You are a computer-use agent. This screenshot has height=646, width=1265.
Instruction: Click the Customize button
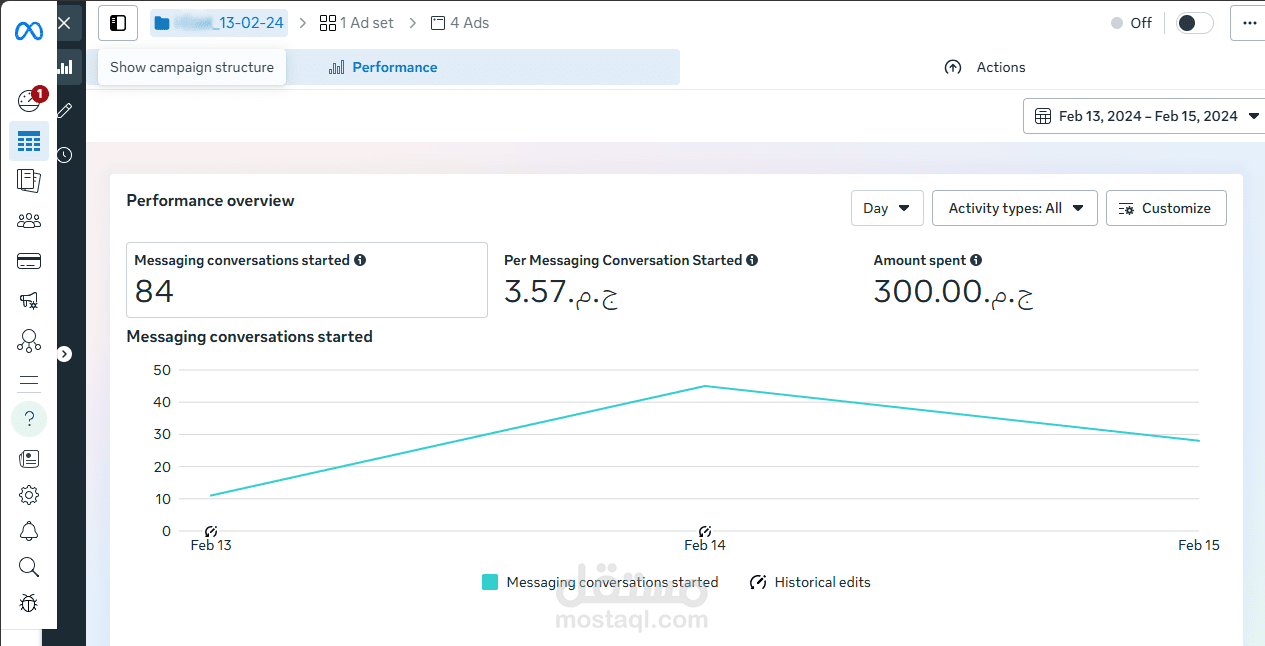pyautogui.click(x=1166, y=208)
